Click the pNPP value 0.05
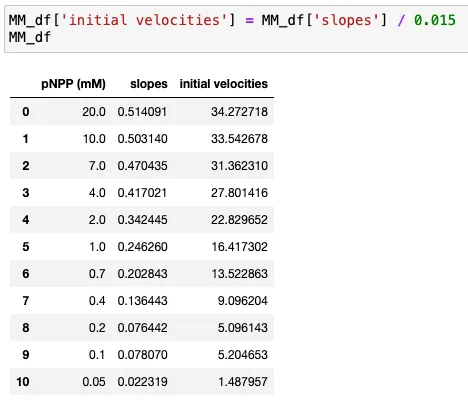Image resolution: width=468 pixels, height=405 pixels. [94, 382]
